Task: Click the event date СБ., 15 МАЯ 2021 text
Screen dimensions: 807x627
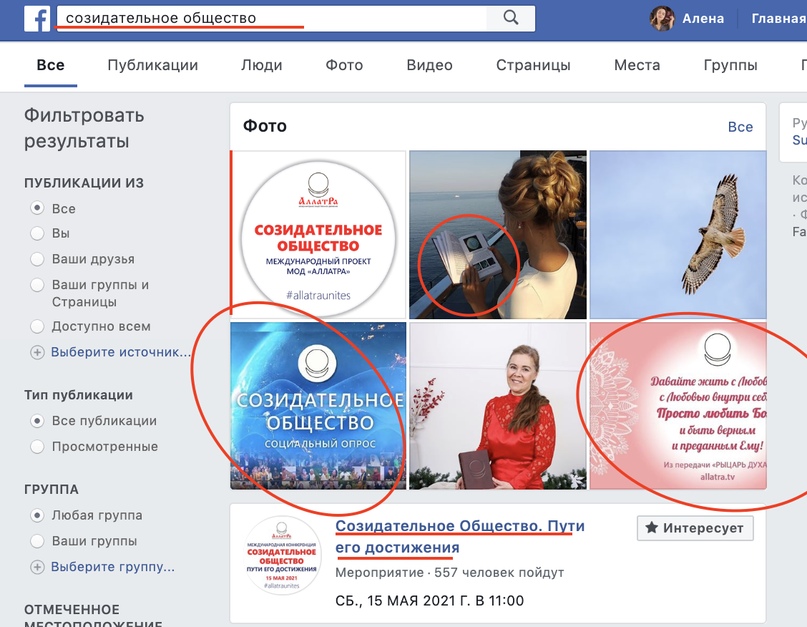Action: coord(429,601)
